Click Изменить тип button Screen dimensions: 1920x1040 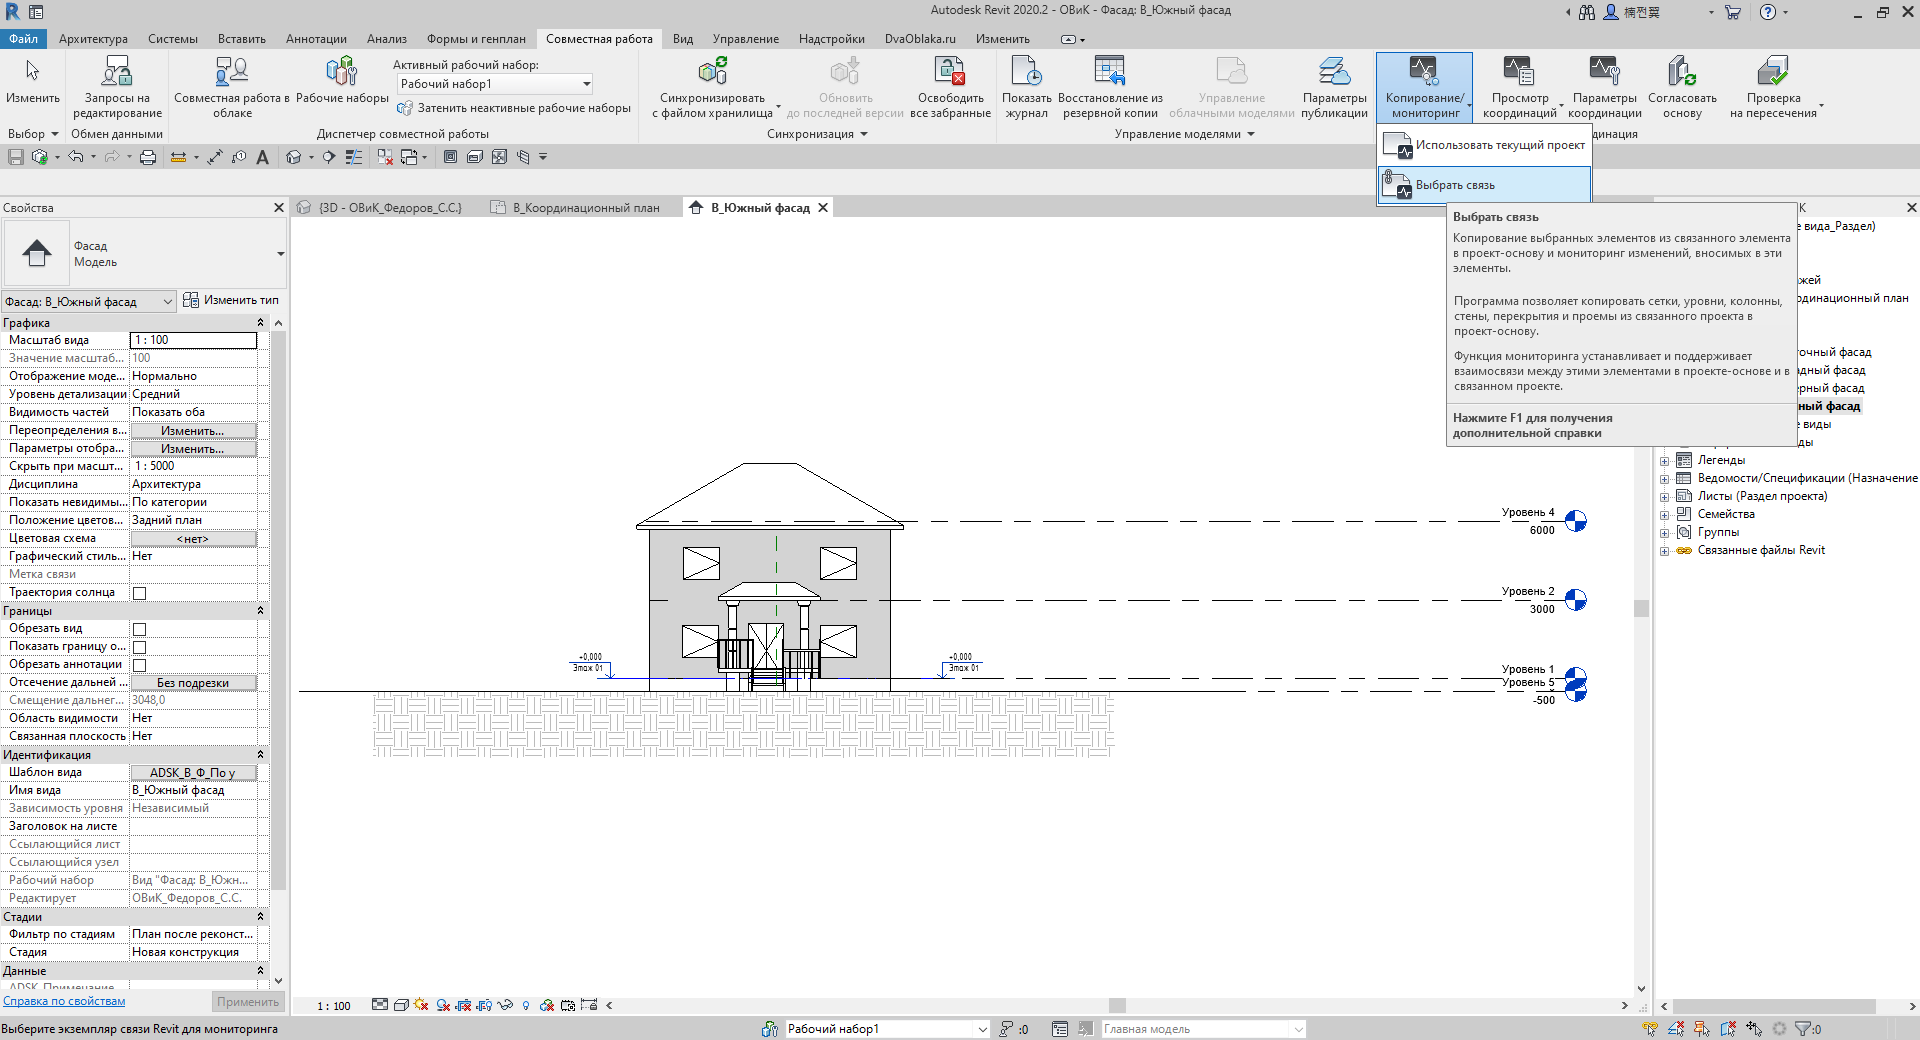click(231, 300)
